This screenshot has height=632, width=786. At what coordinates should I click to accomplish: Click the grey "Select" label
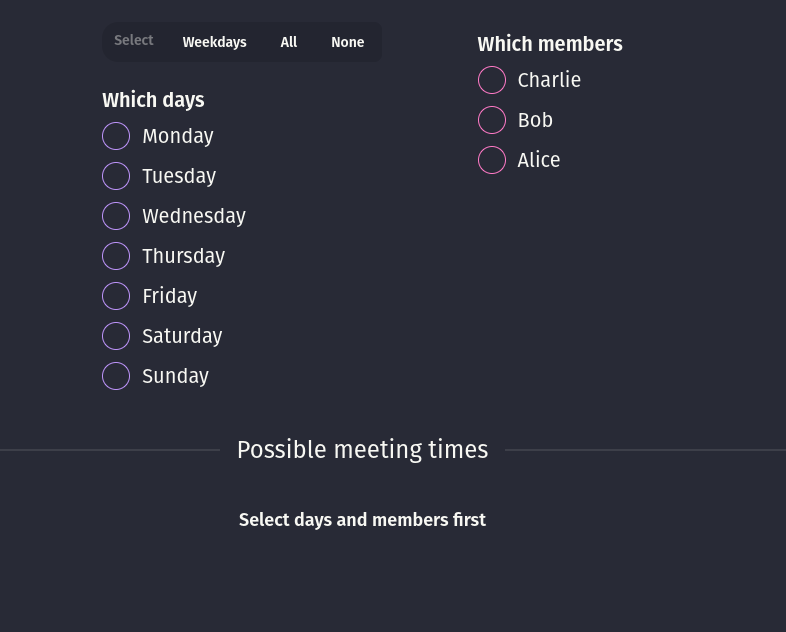click(x=133, y=41)
